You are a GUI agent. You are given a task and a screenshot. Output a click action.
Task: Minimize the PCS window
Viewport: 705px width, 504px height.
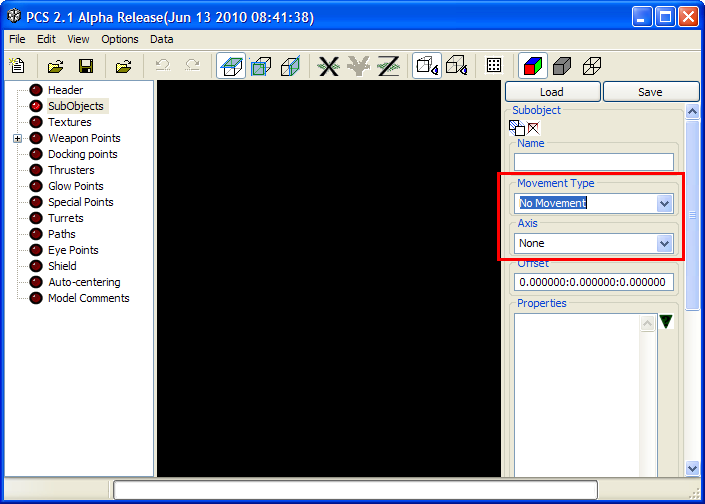(x=642, y=17)
